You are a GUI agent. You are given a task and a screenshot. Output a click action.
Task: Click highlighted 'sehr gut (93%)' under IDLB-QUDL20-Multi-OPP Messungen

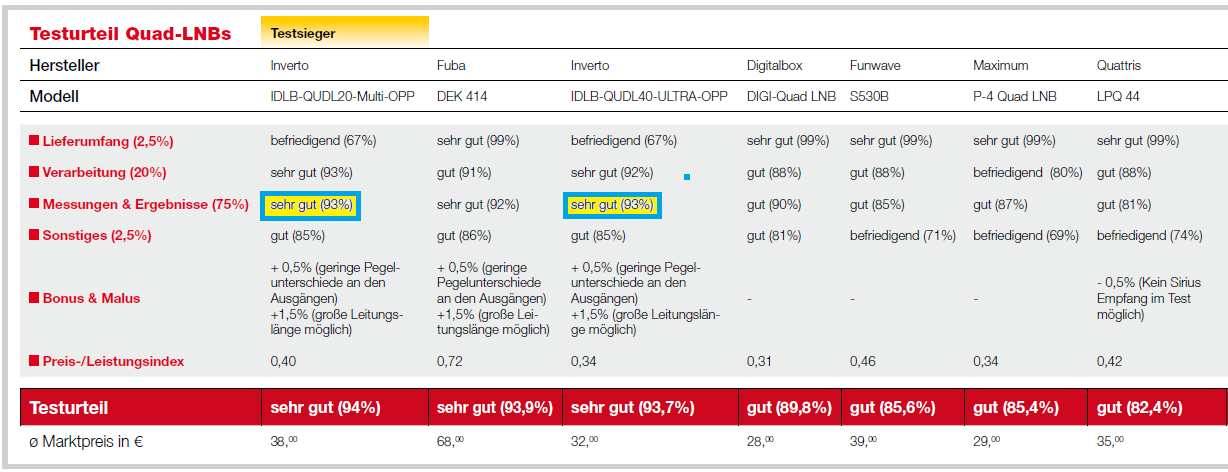311,205
